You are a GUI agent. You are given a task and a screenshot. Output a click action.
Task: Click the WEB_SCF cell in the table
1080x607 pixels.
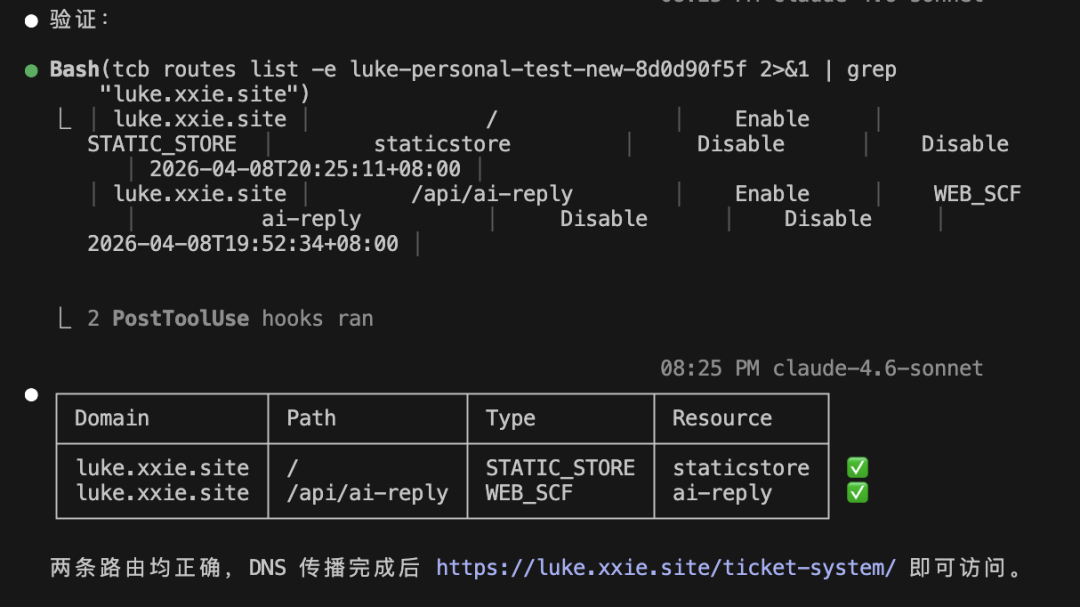tap(529, 493)
